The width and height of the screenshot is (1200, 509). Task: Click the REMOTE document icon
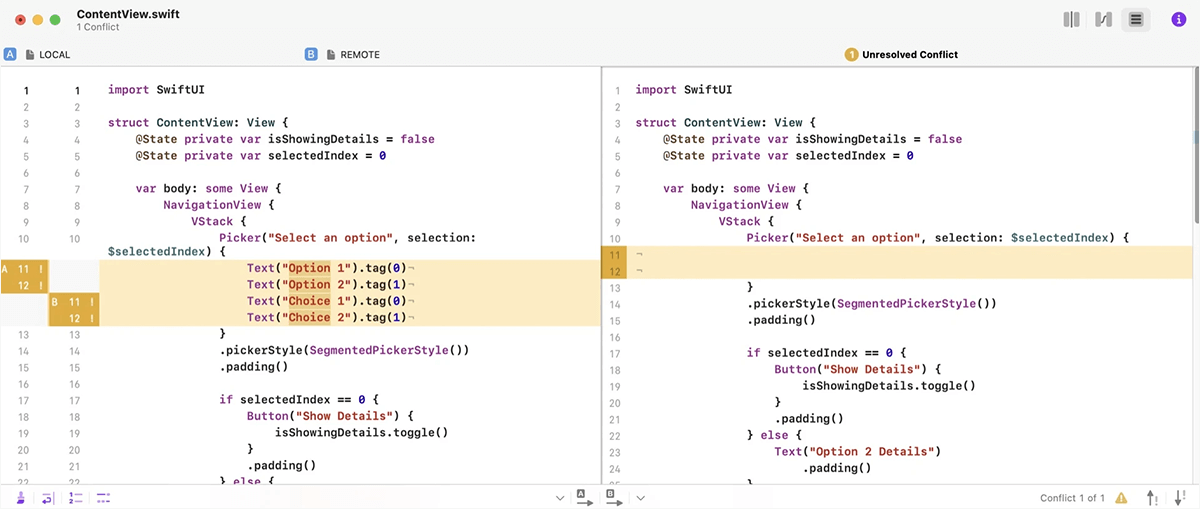[x=331, y=54]
